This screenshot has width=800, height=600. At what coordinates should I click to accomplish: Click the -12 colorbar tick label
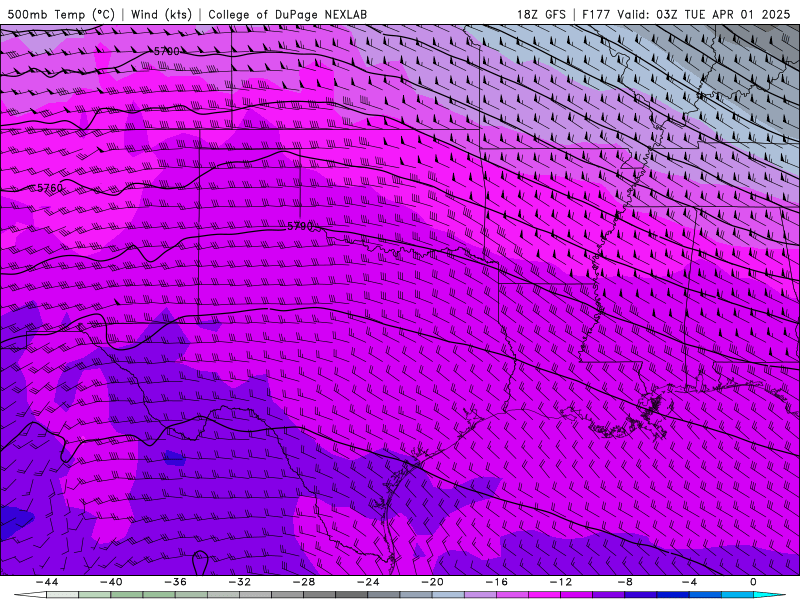(561, 582)
